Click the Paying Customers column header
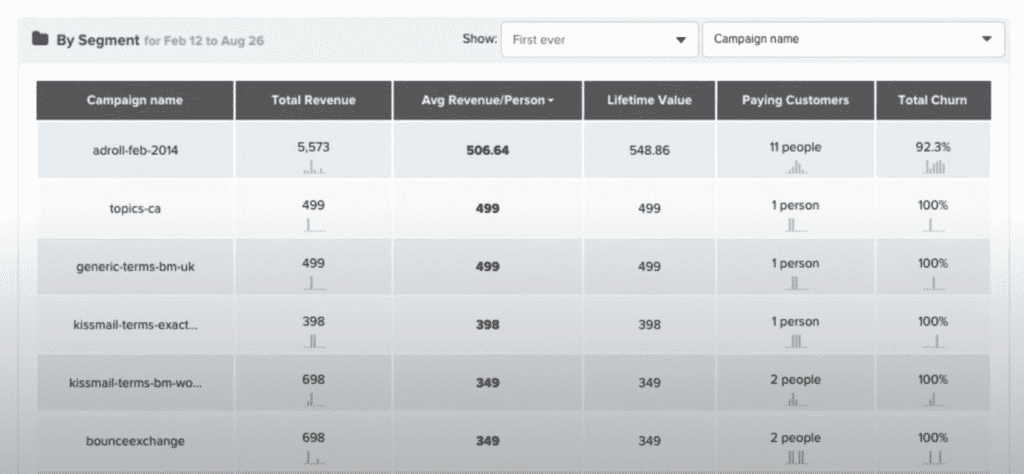 (x=795, y=101)
